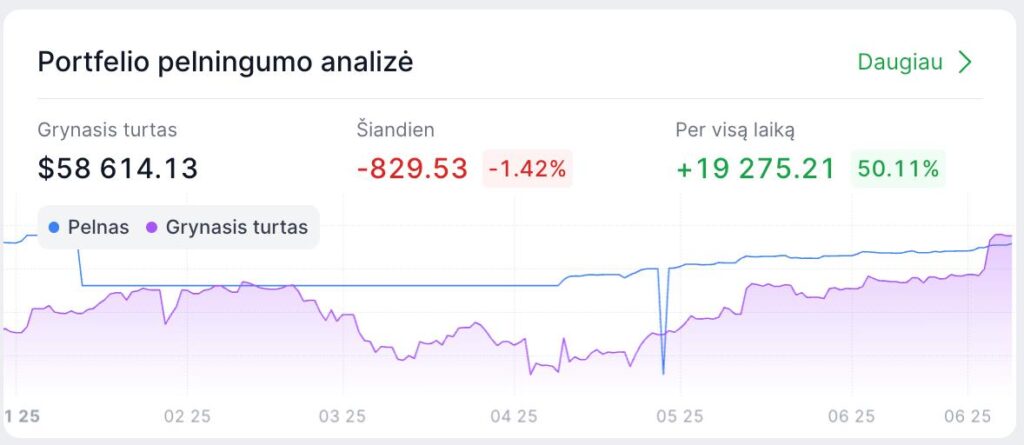Select the 04 25 axis date marker
The width and height of the screenshot is (1024, 445).
coord(514,415)
